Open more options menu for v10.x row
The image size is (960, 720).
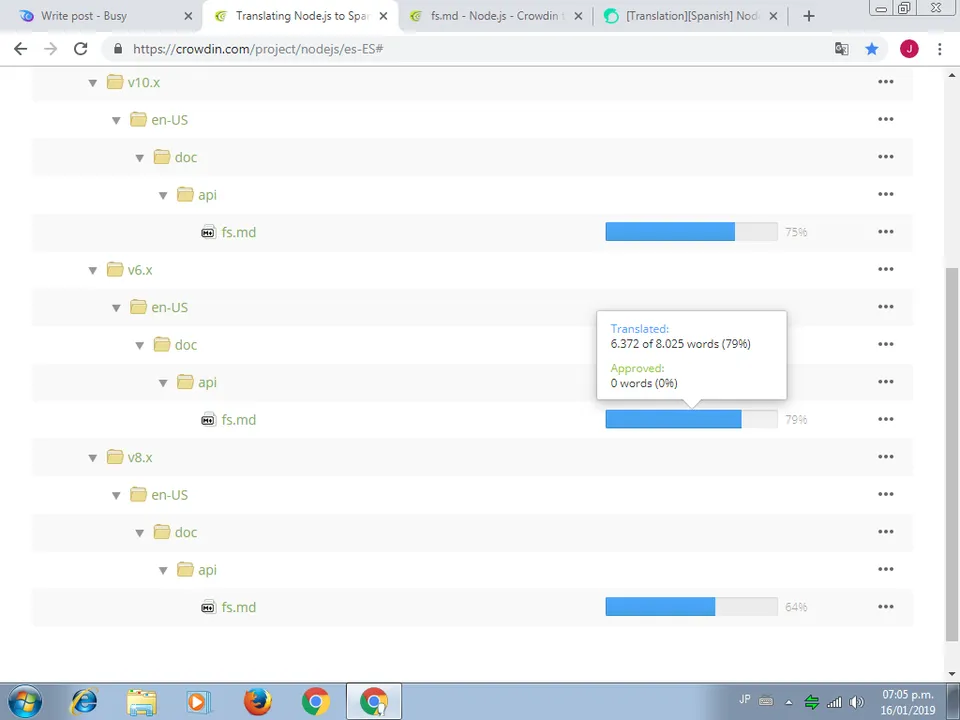[886, 81]
